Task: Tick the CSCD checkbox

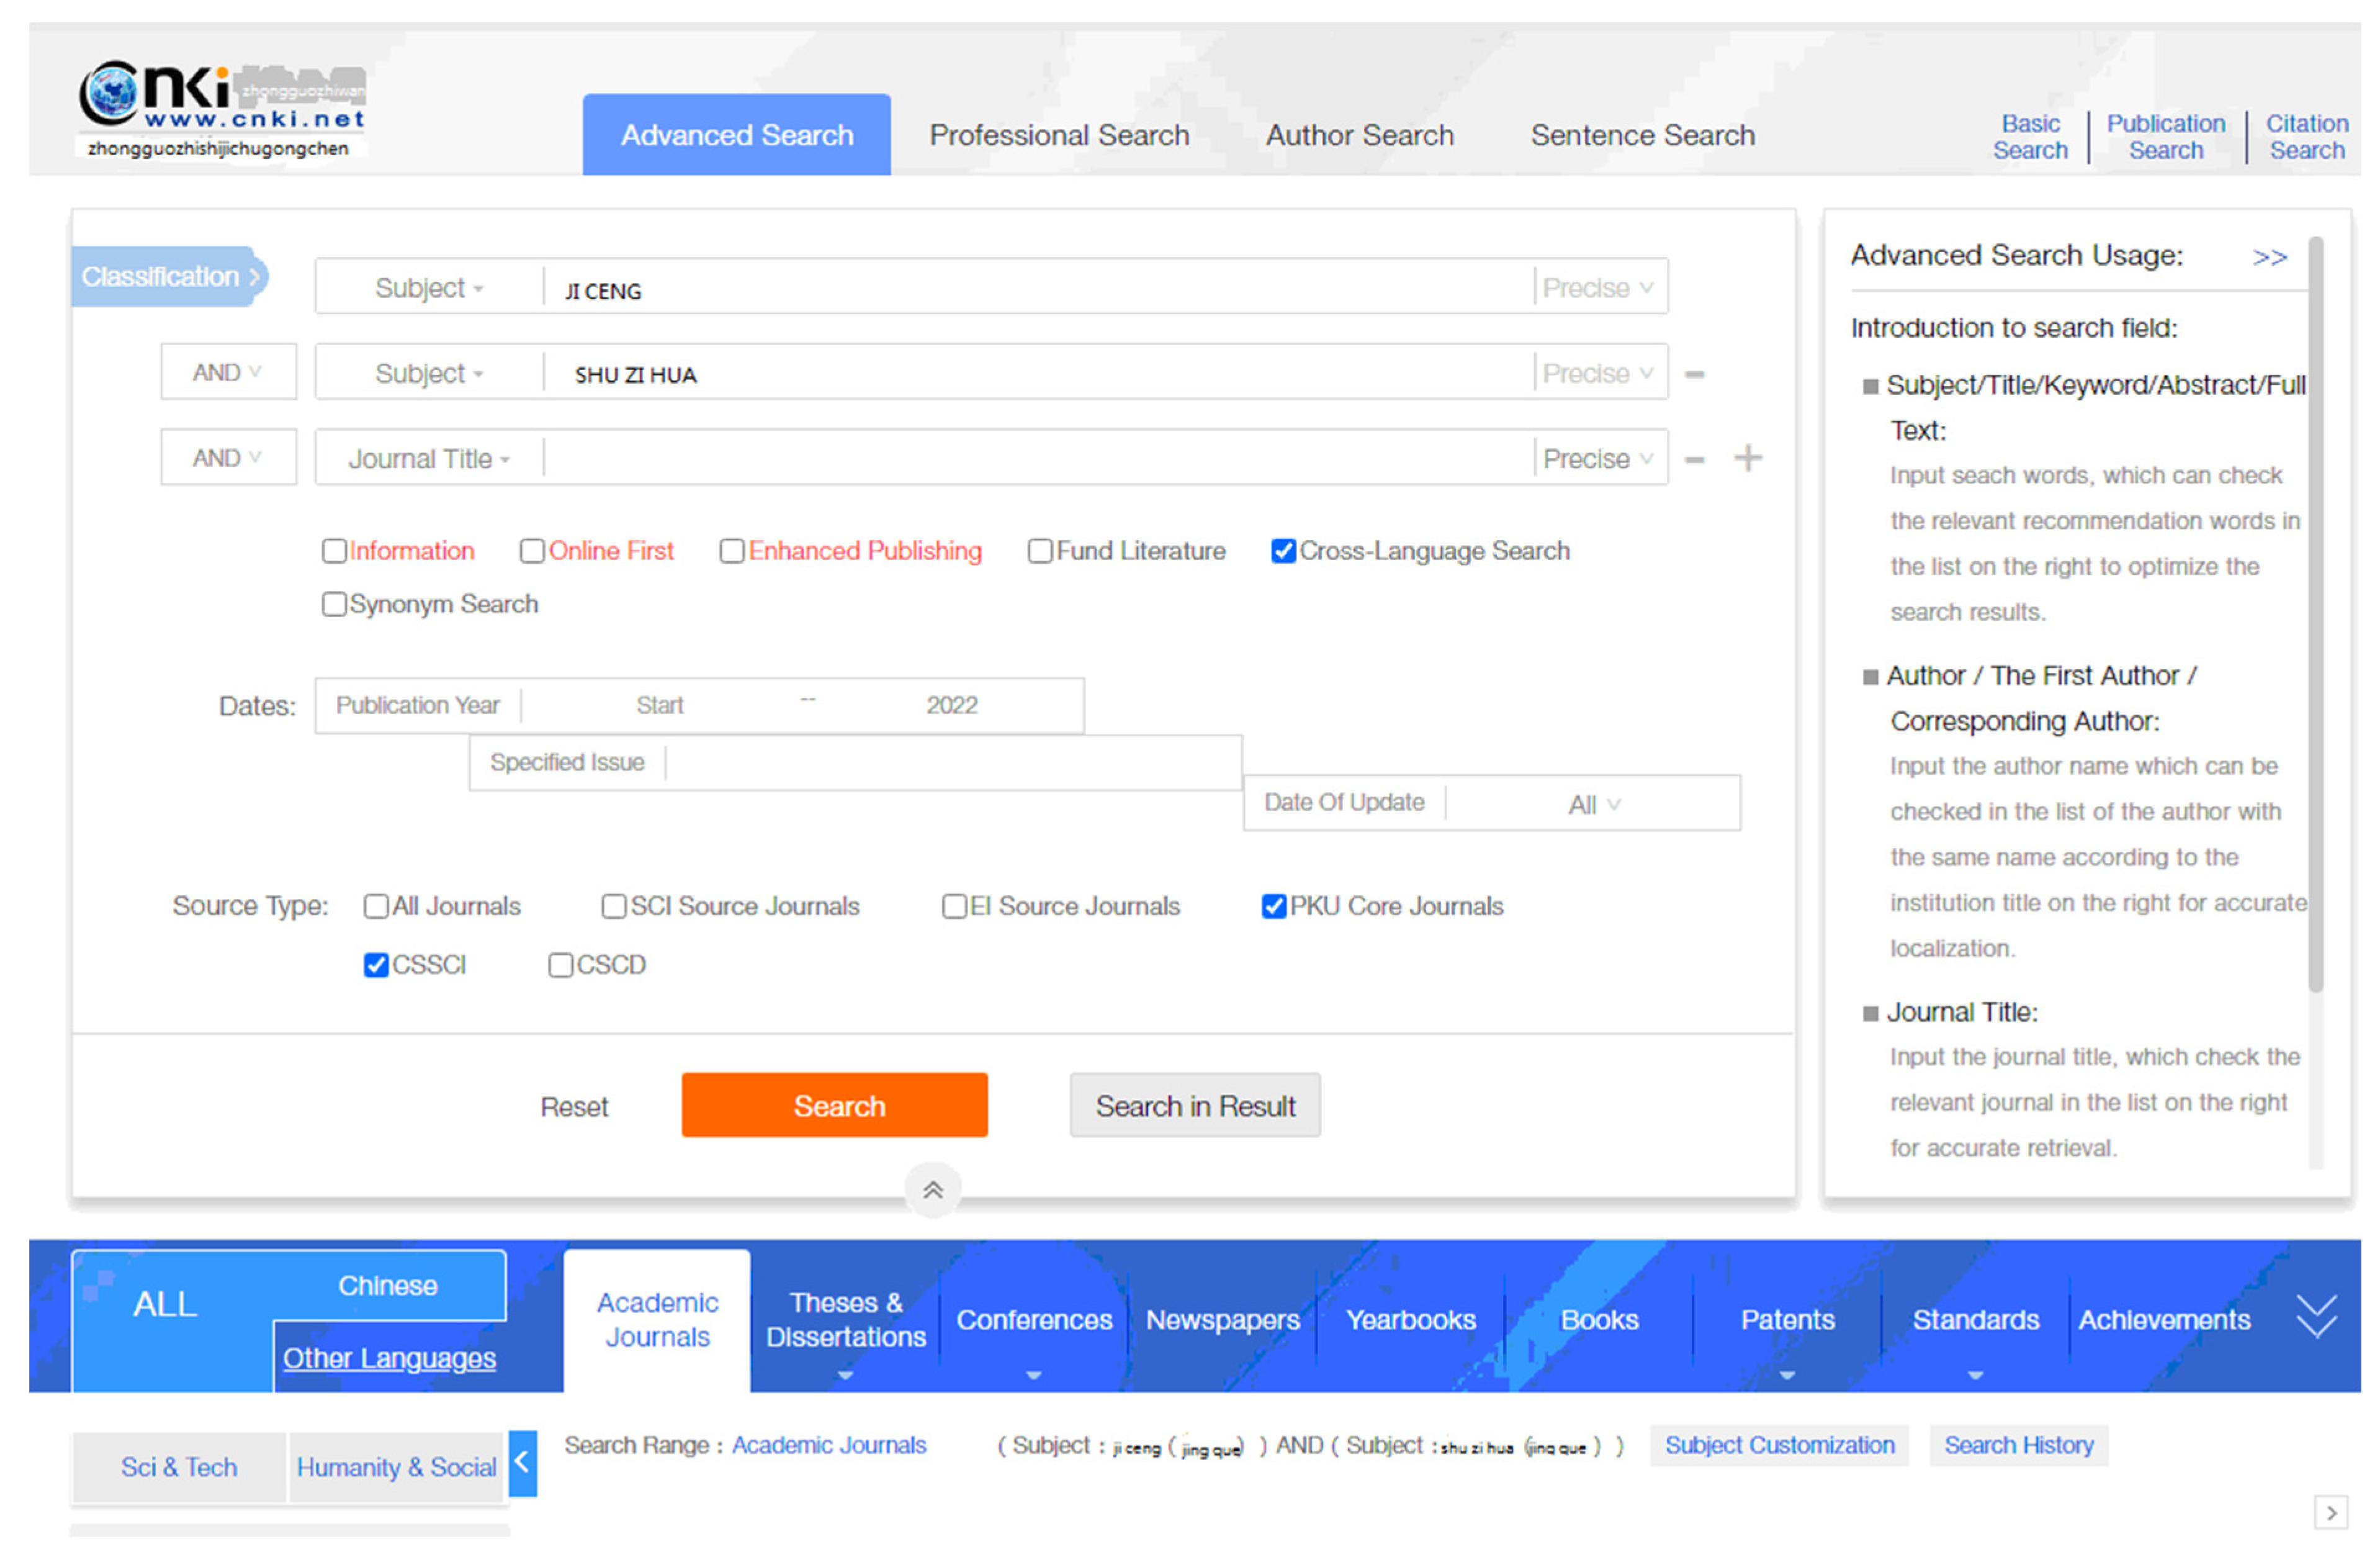Action: 560,965
